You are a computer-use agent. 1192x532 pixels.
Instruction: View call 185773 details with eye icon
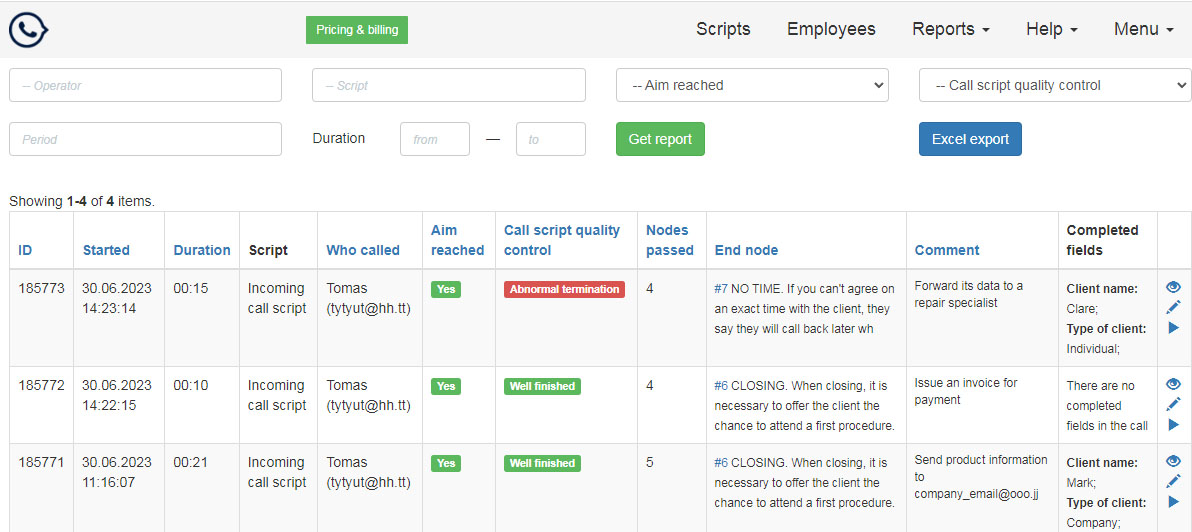coord(1174,287)
